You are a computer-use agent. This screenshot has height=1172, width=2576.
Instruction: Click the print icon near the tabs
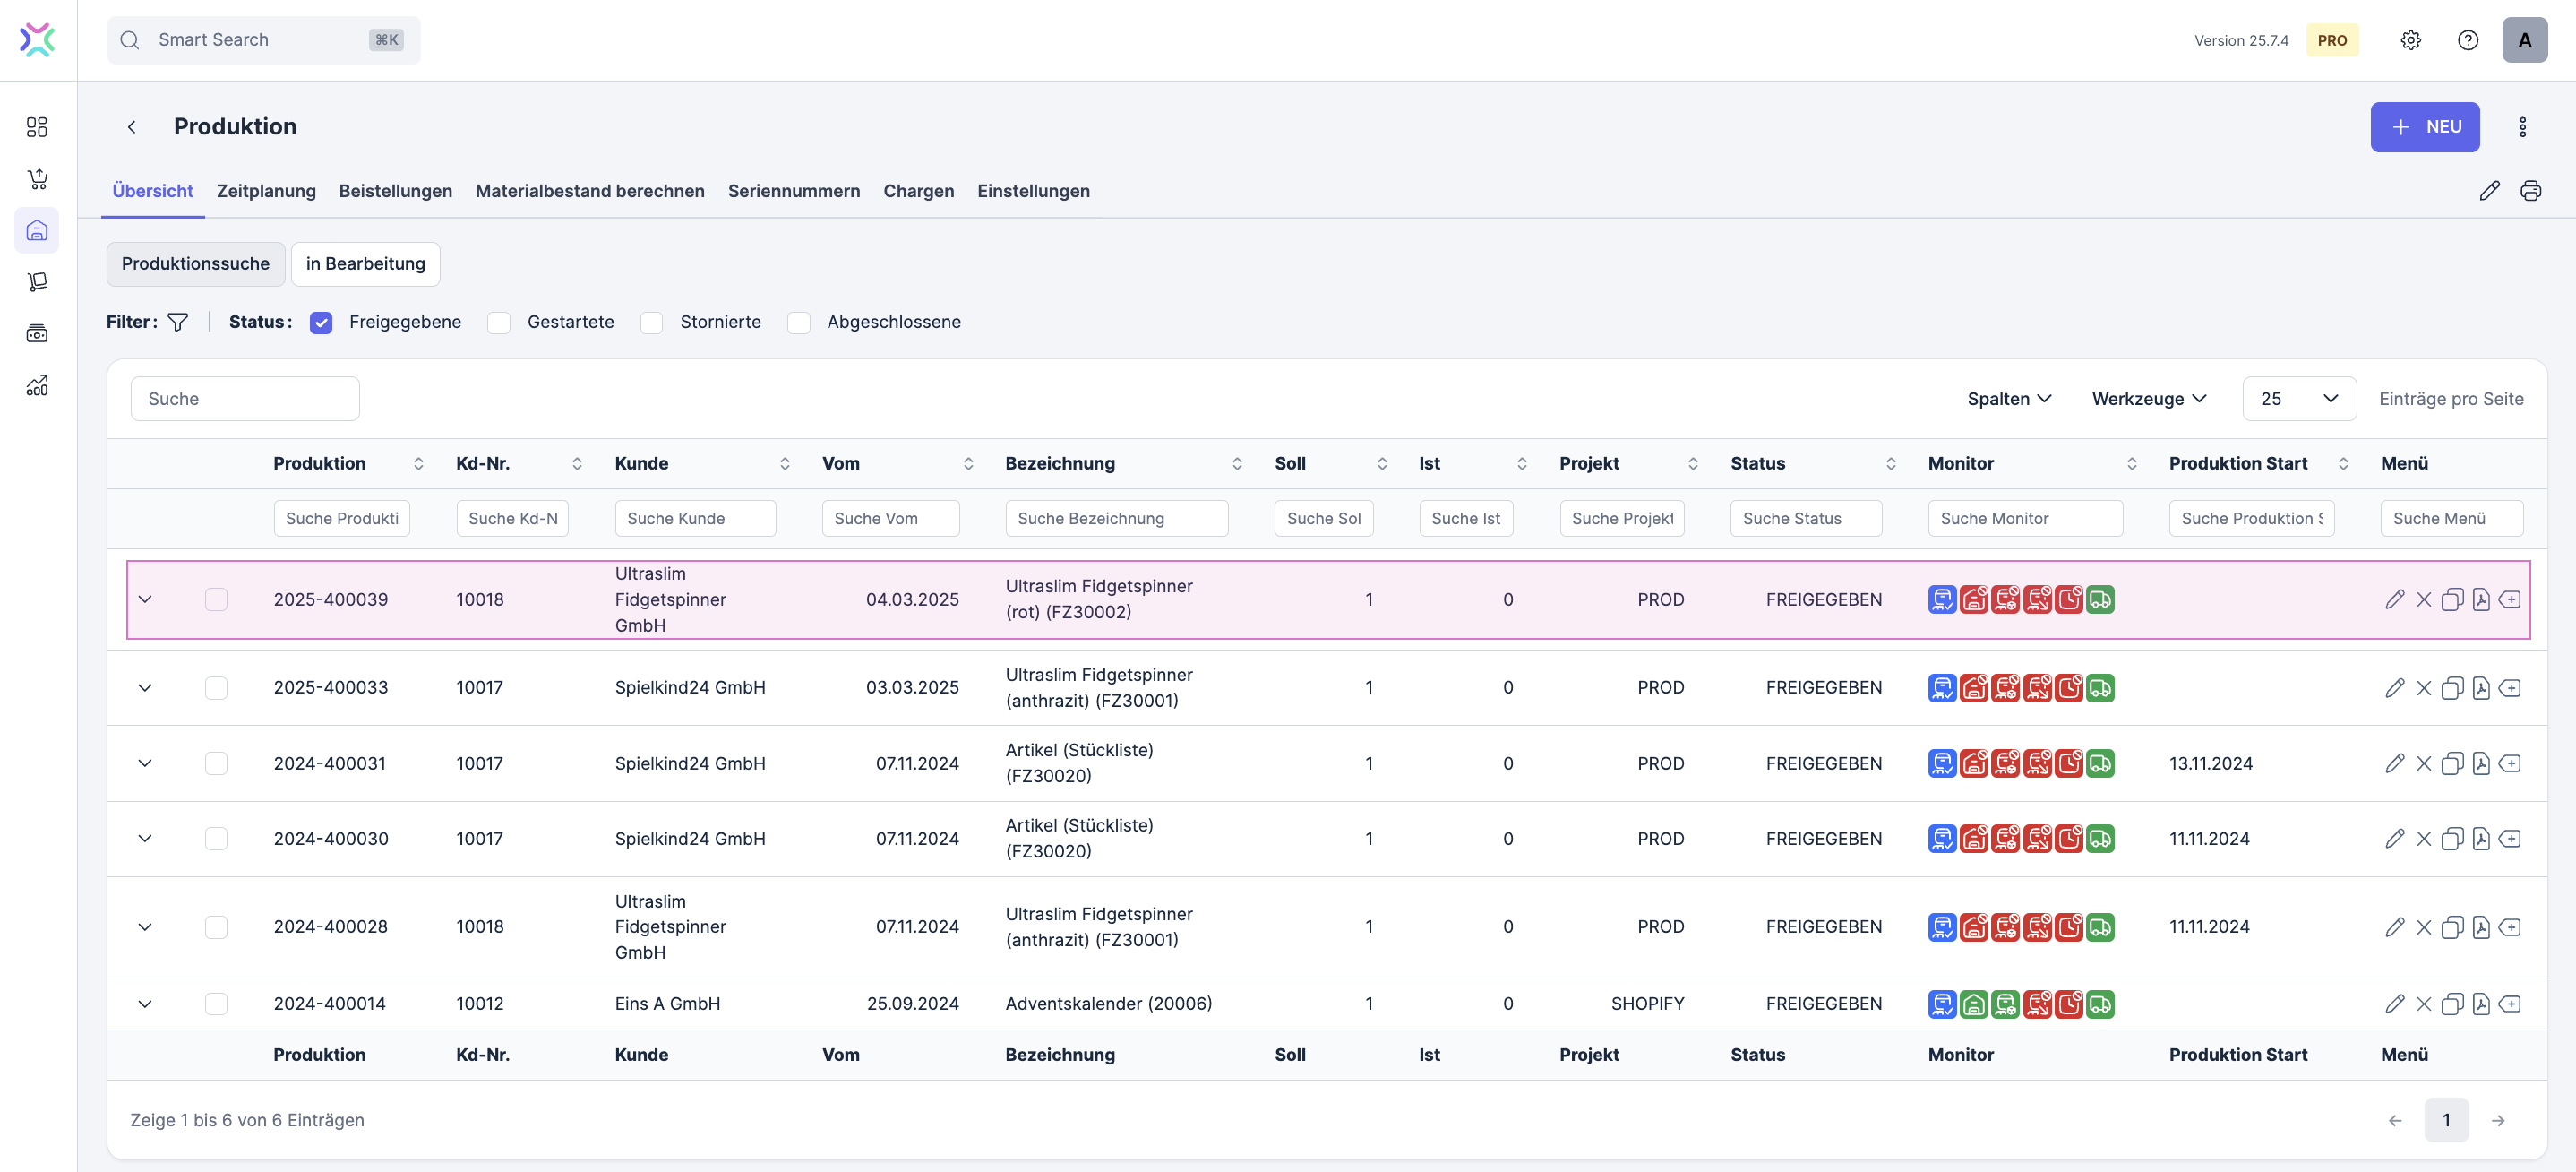click(x=2530, y=191)
